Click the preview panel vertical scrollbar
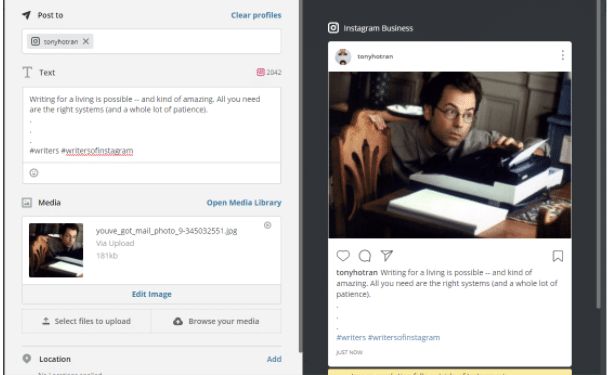The height and width of the screenshot is (375, 609). click(x=600, y=155)
